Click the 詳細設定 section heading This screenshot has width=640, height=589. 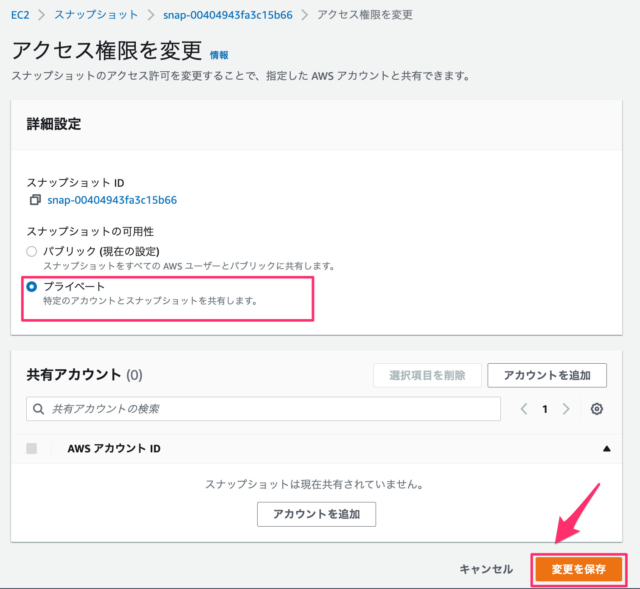coord(54,124)
